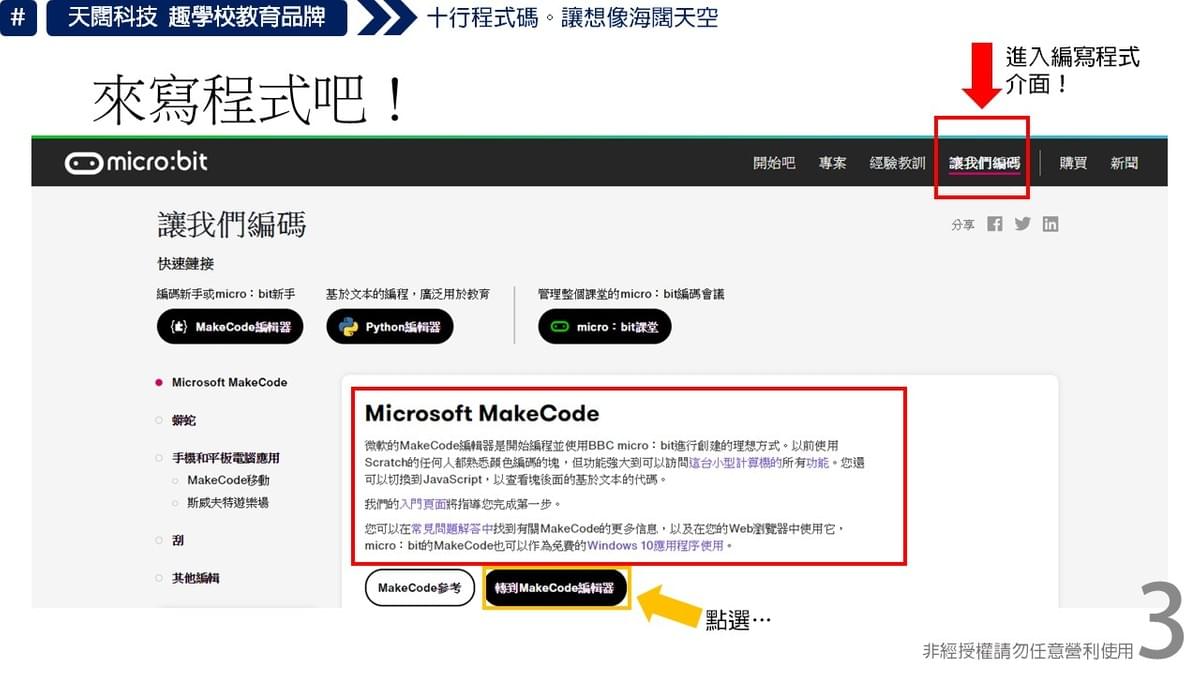Select 其他編輯 in the sidebar

195,578
